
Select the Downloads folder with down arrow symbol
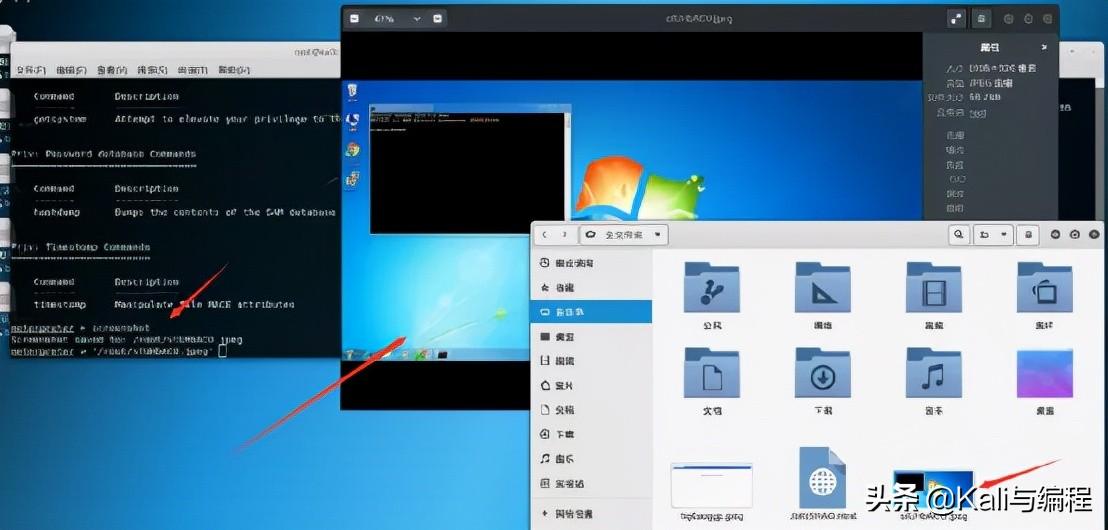(x=823, y=380)
